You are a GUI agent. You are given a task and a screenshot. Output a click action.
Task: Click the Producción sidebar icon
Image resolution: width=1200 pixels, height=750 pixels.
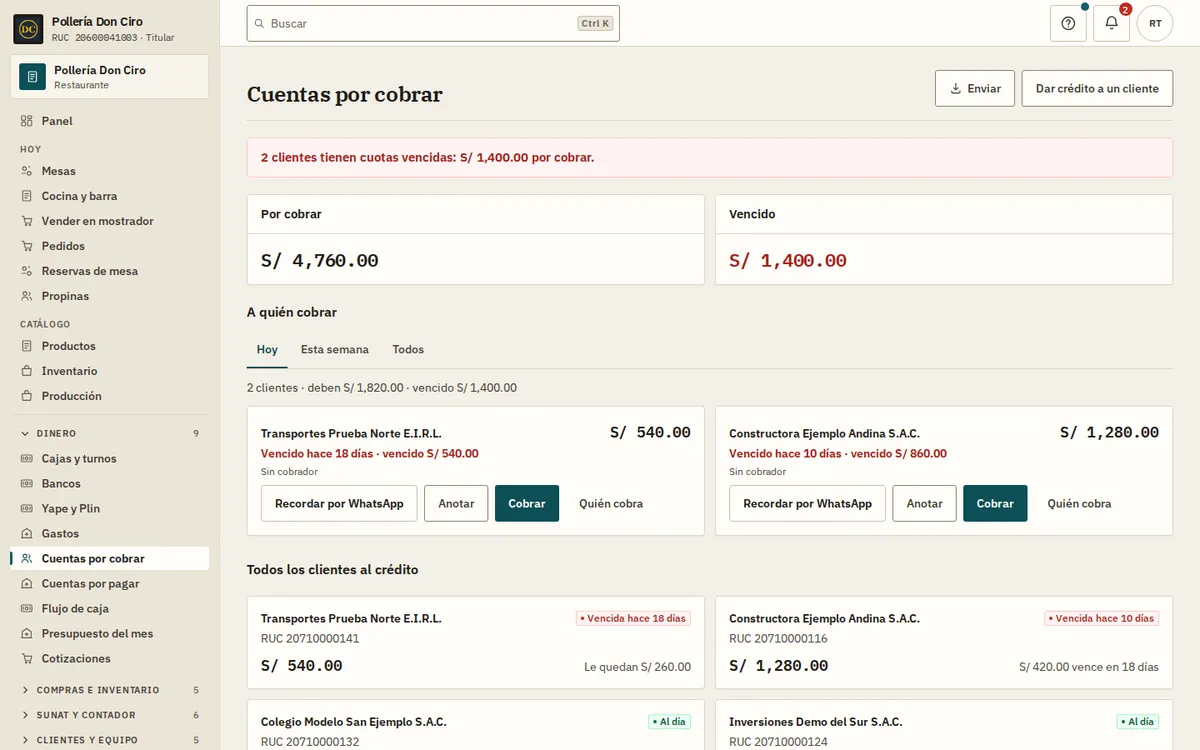coord(27,396)
